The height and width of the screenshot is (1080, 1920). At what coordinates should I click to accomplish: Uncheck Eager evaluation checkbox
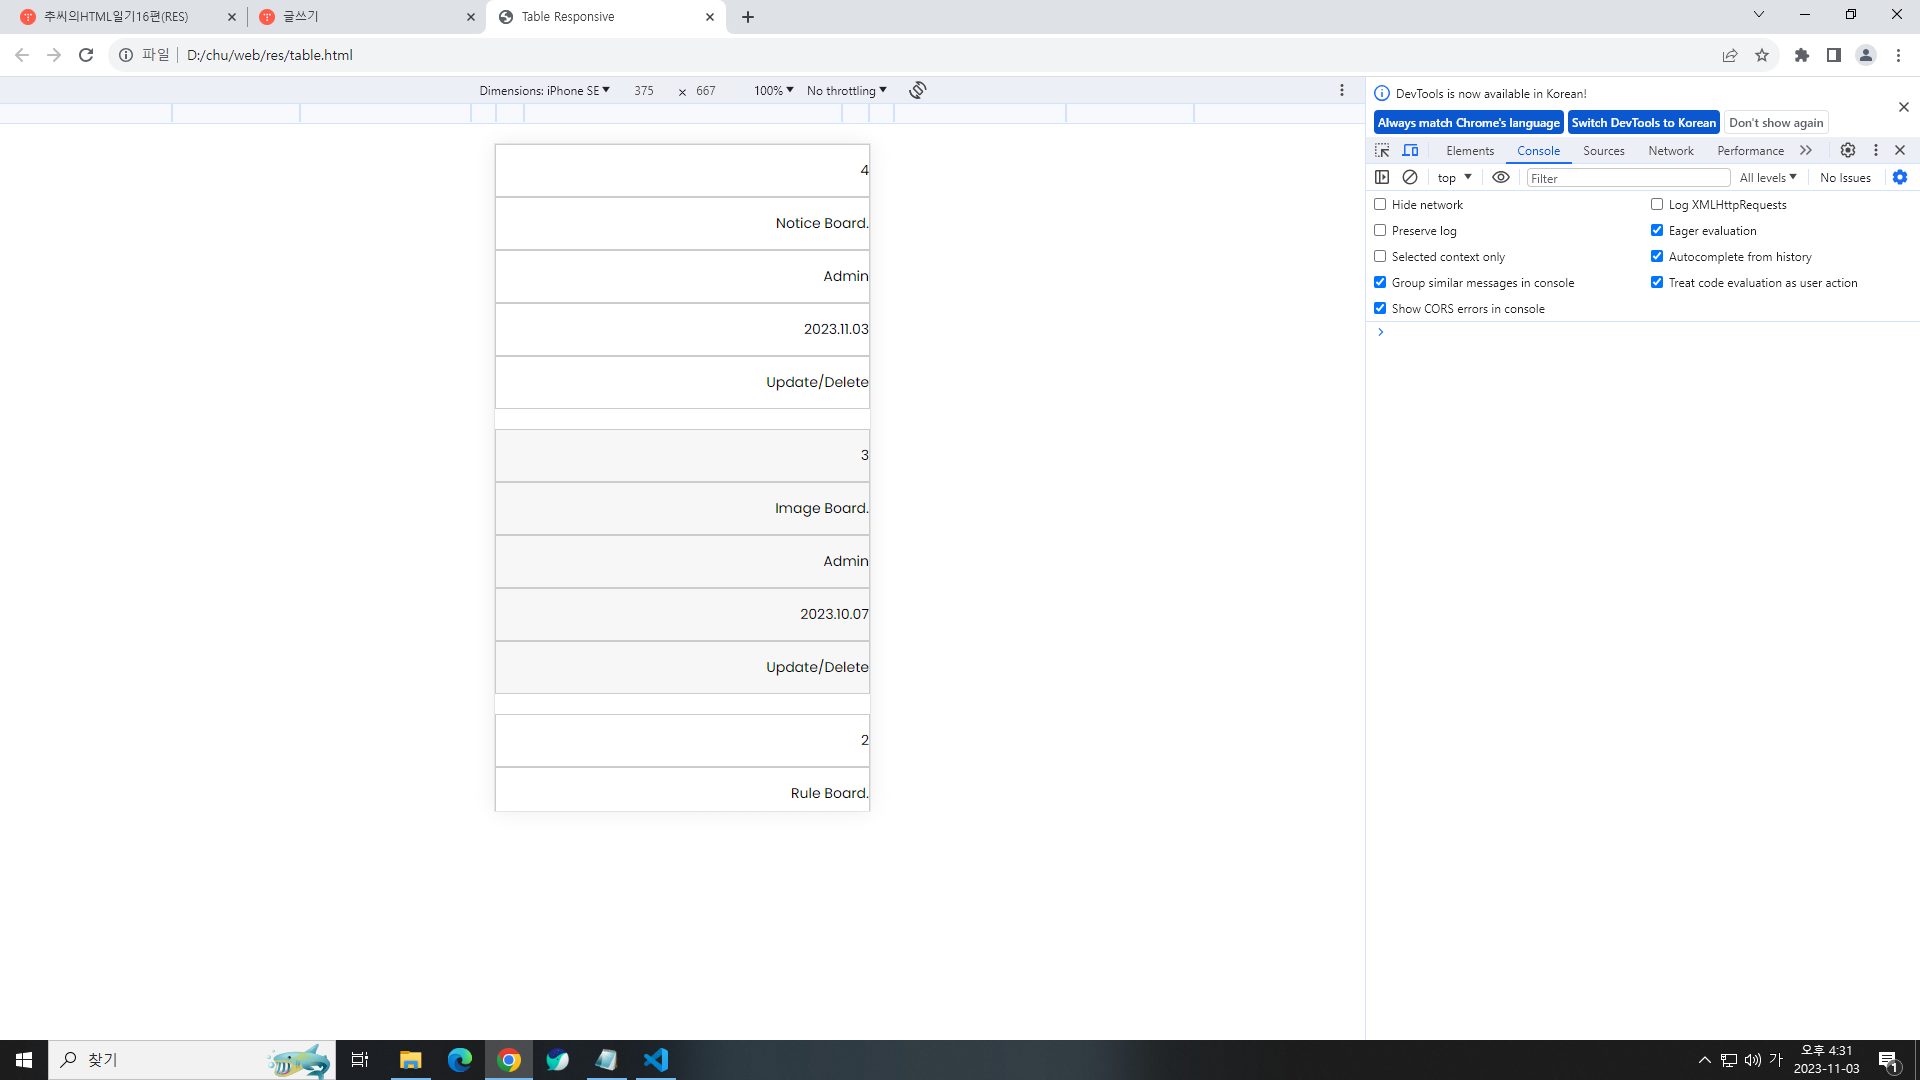tap(1657, 230)
